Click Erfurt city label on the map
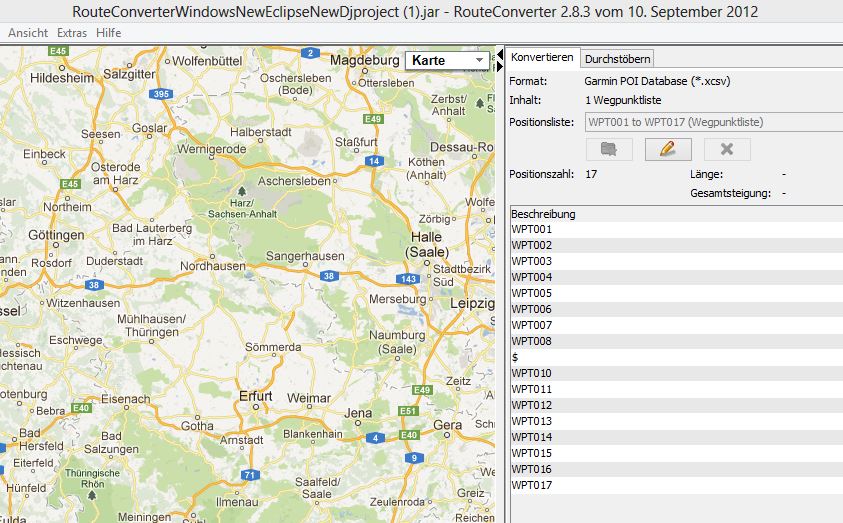The width and height of the screenshot is (843, 523). tap(256, 396)
